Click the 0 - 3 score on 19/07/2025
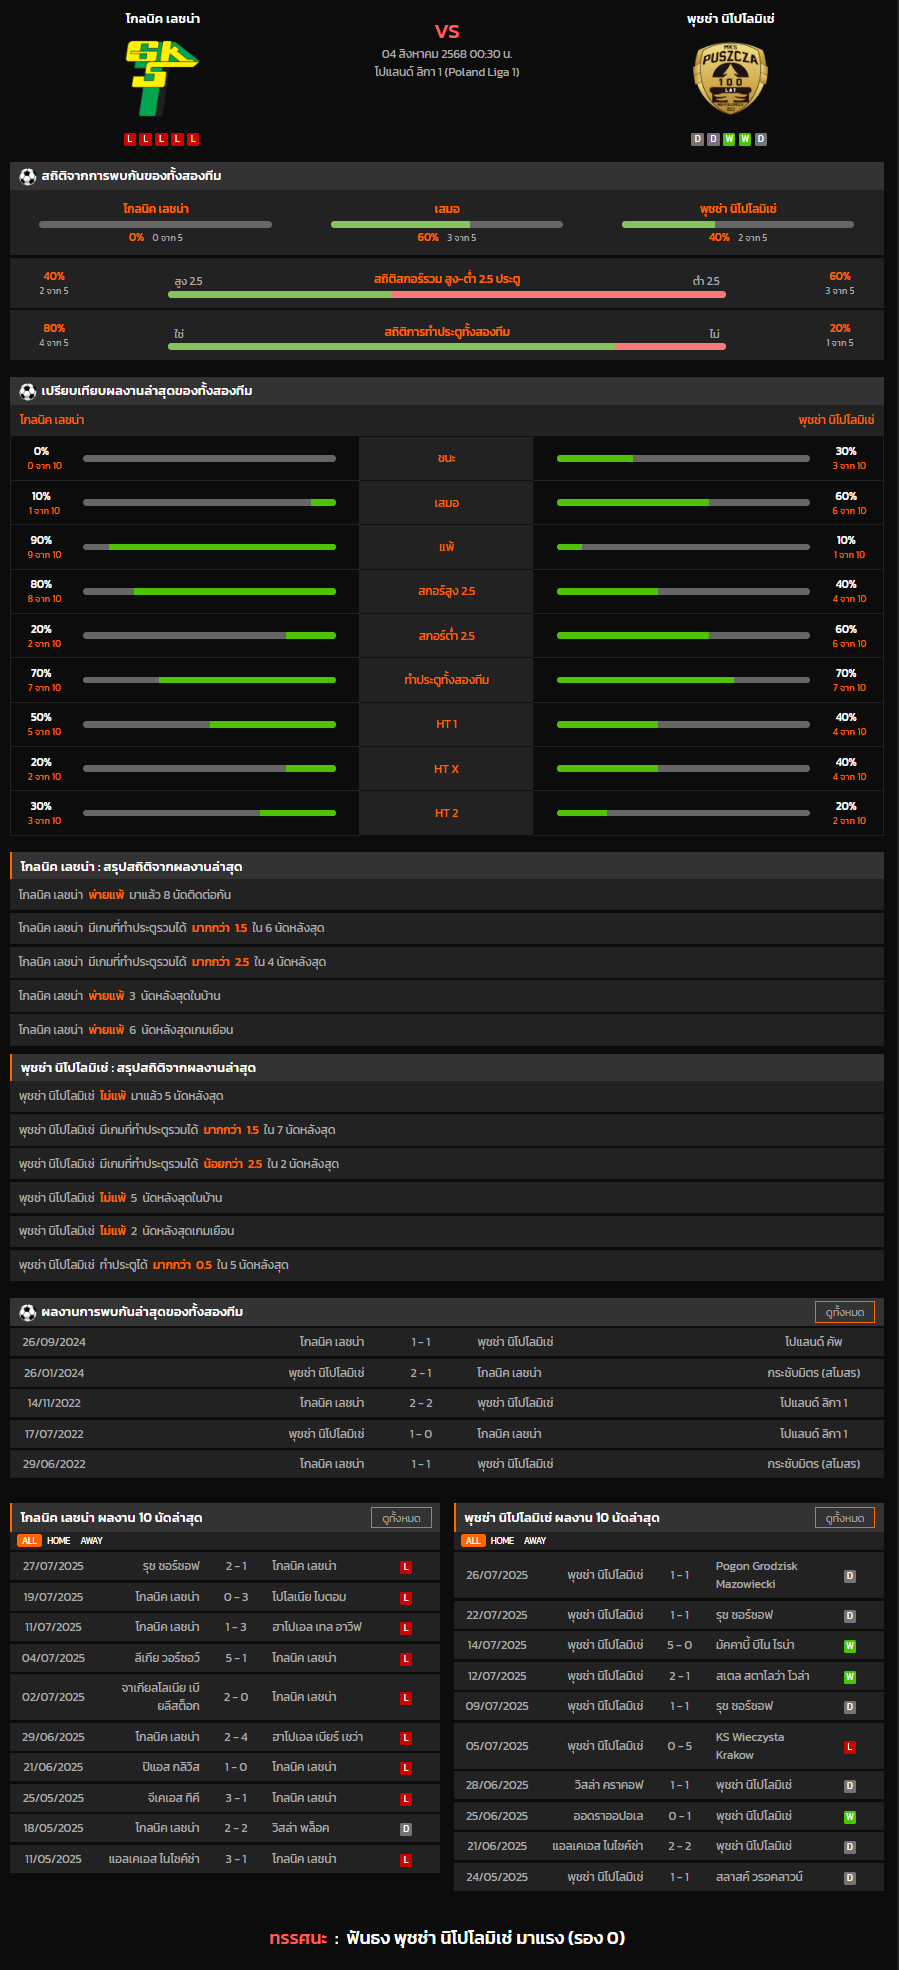This screenshot has width=899, height=1970. coord(236,1597)
